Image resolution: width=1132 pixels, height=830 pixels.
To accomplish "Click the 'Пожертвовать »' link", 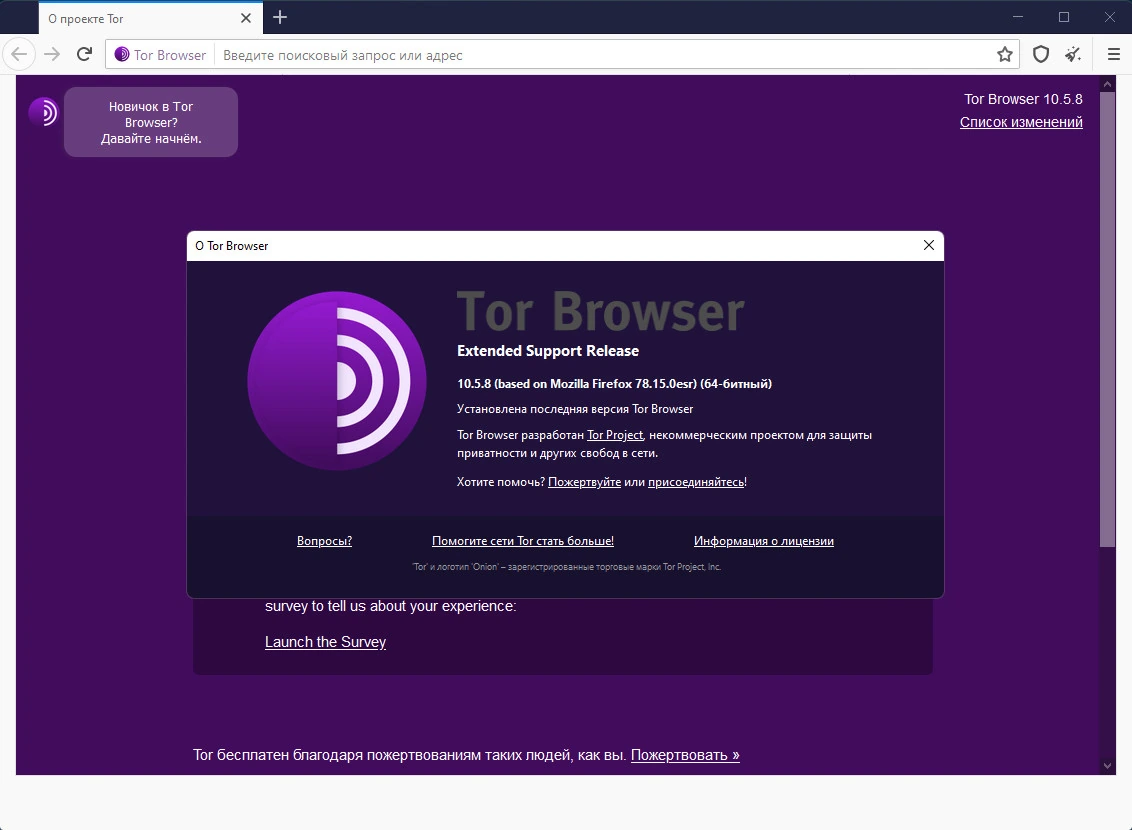I will pyautogui.click(x=685, y=755).
